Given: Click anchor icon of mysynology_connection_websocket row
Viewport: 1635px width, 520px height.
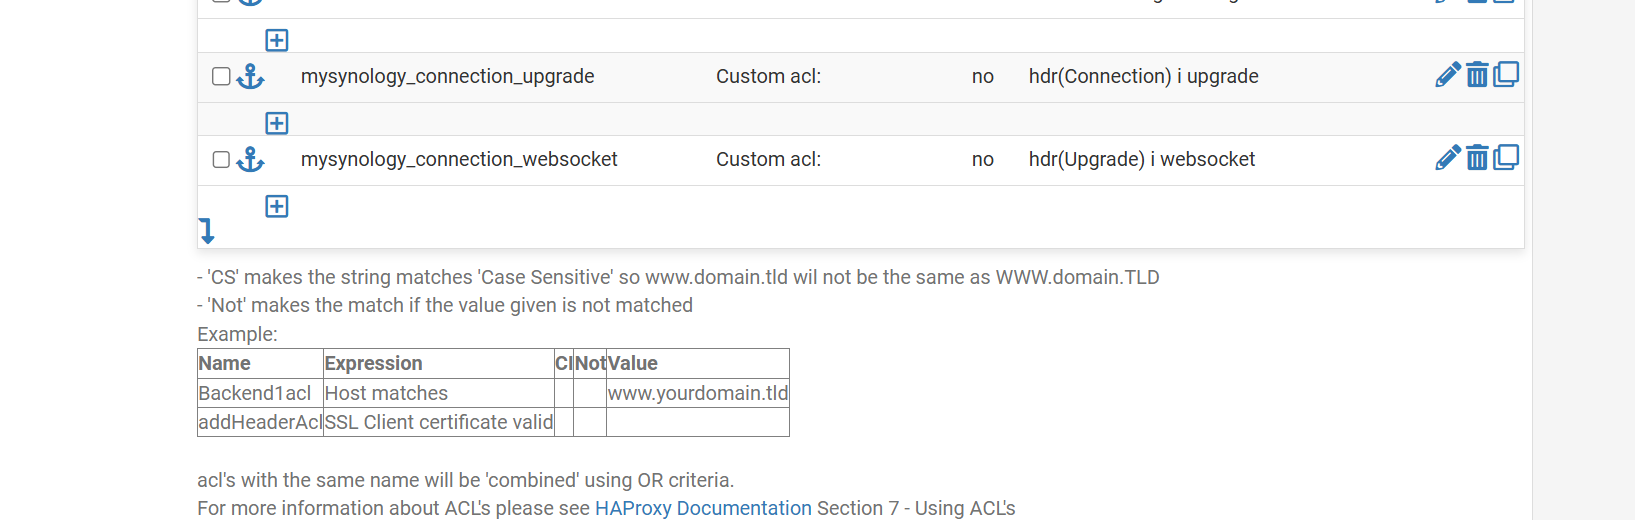Looking at the screenshot, I should pyautogui.click(x=250, y=159).
